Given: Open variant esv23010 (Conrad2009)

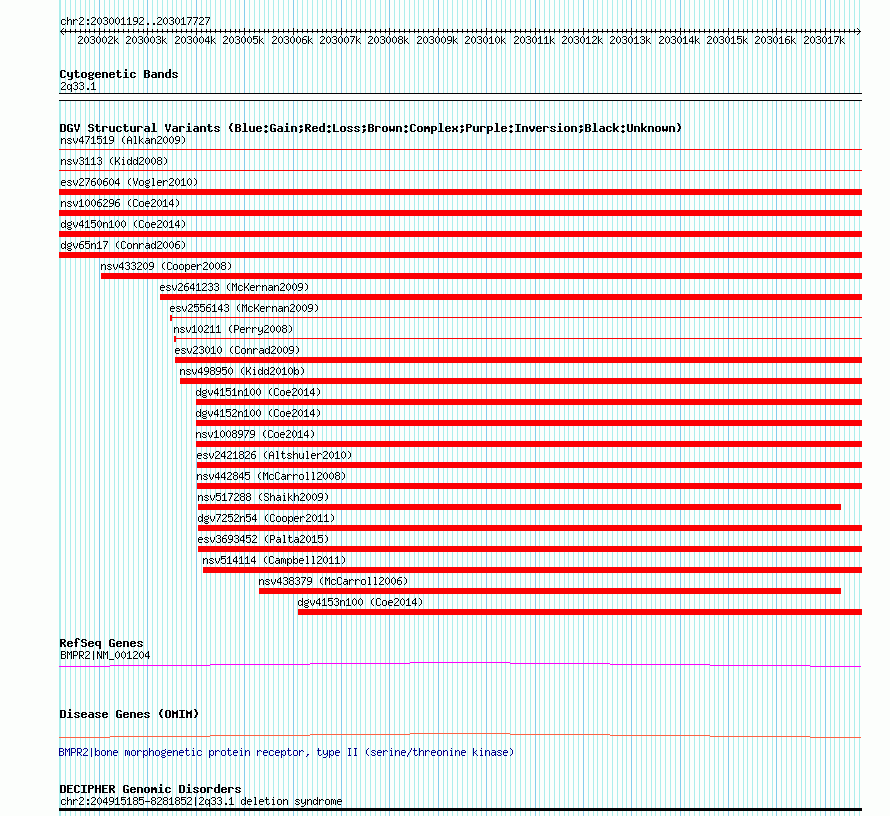Looking at the screenshot, I should [x=237, y=350].
